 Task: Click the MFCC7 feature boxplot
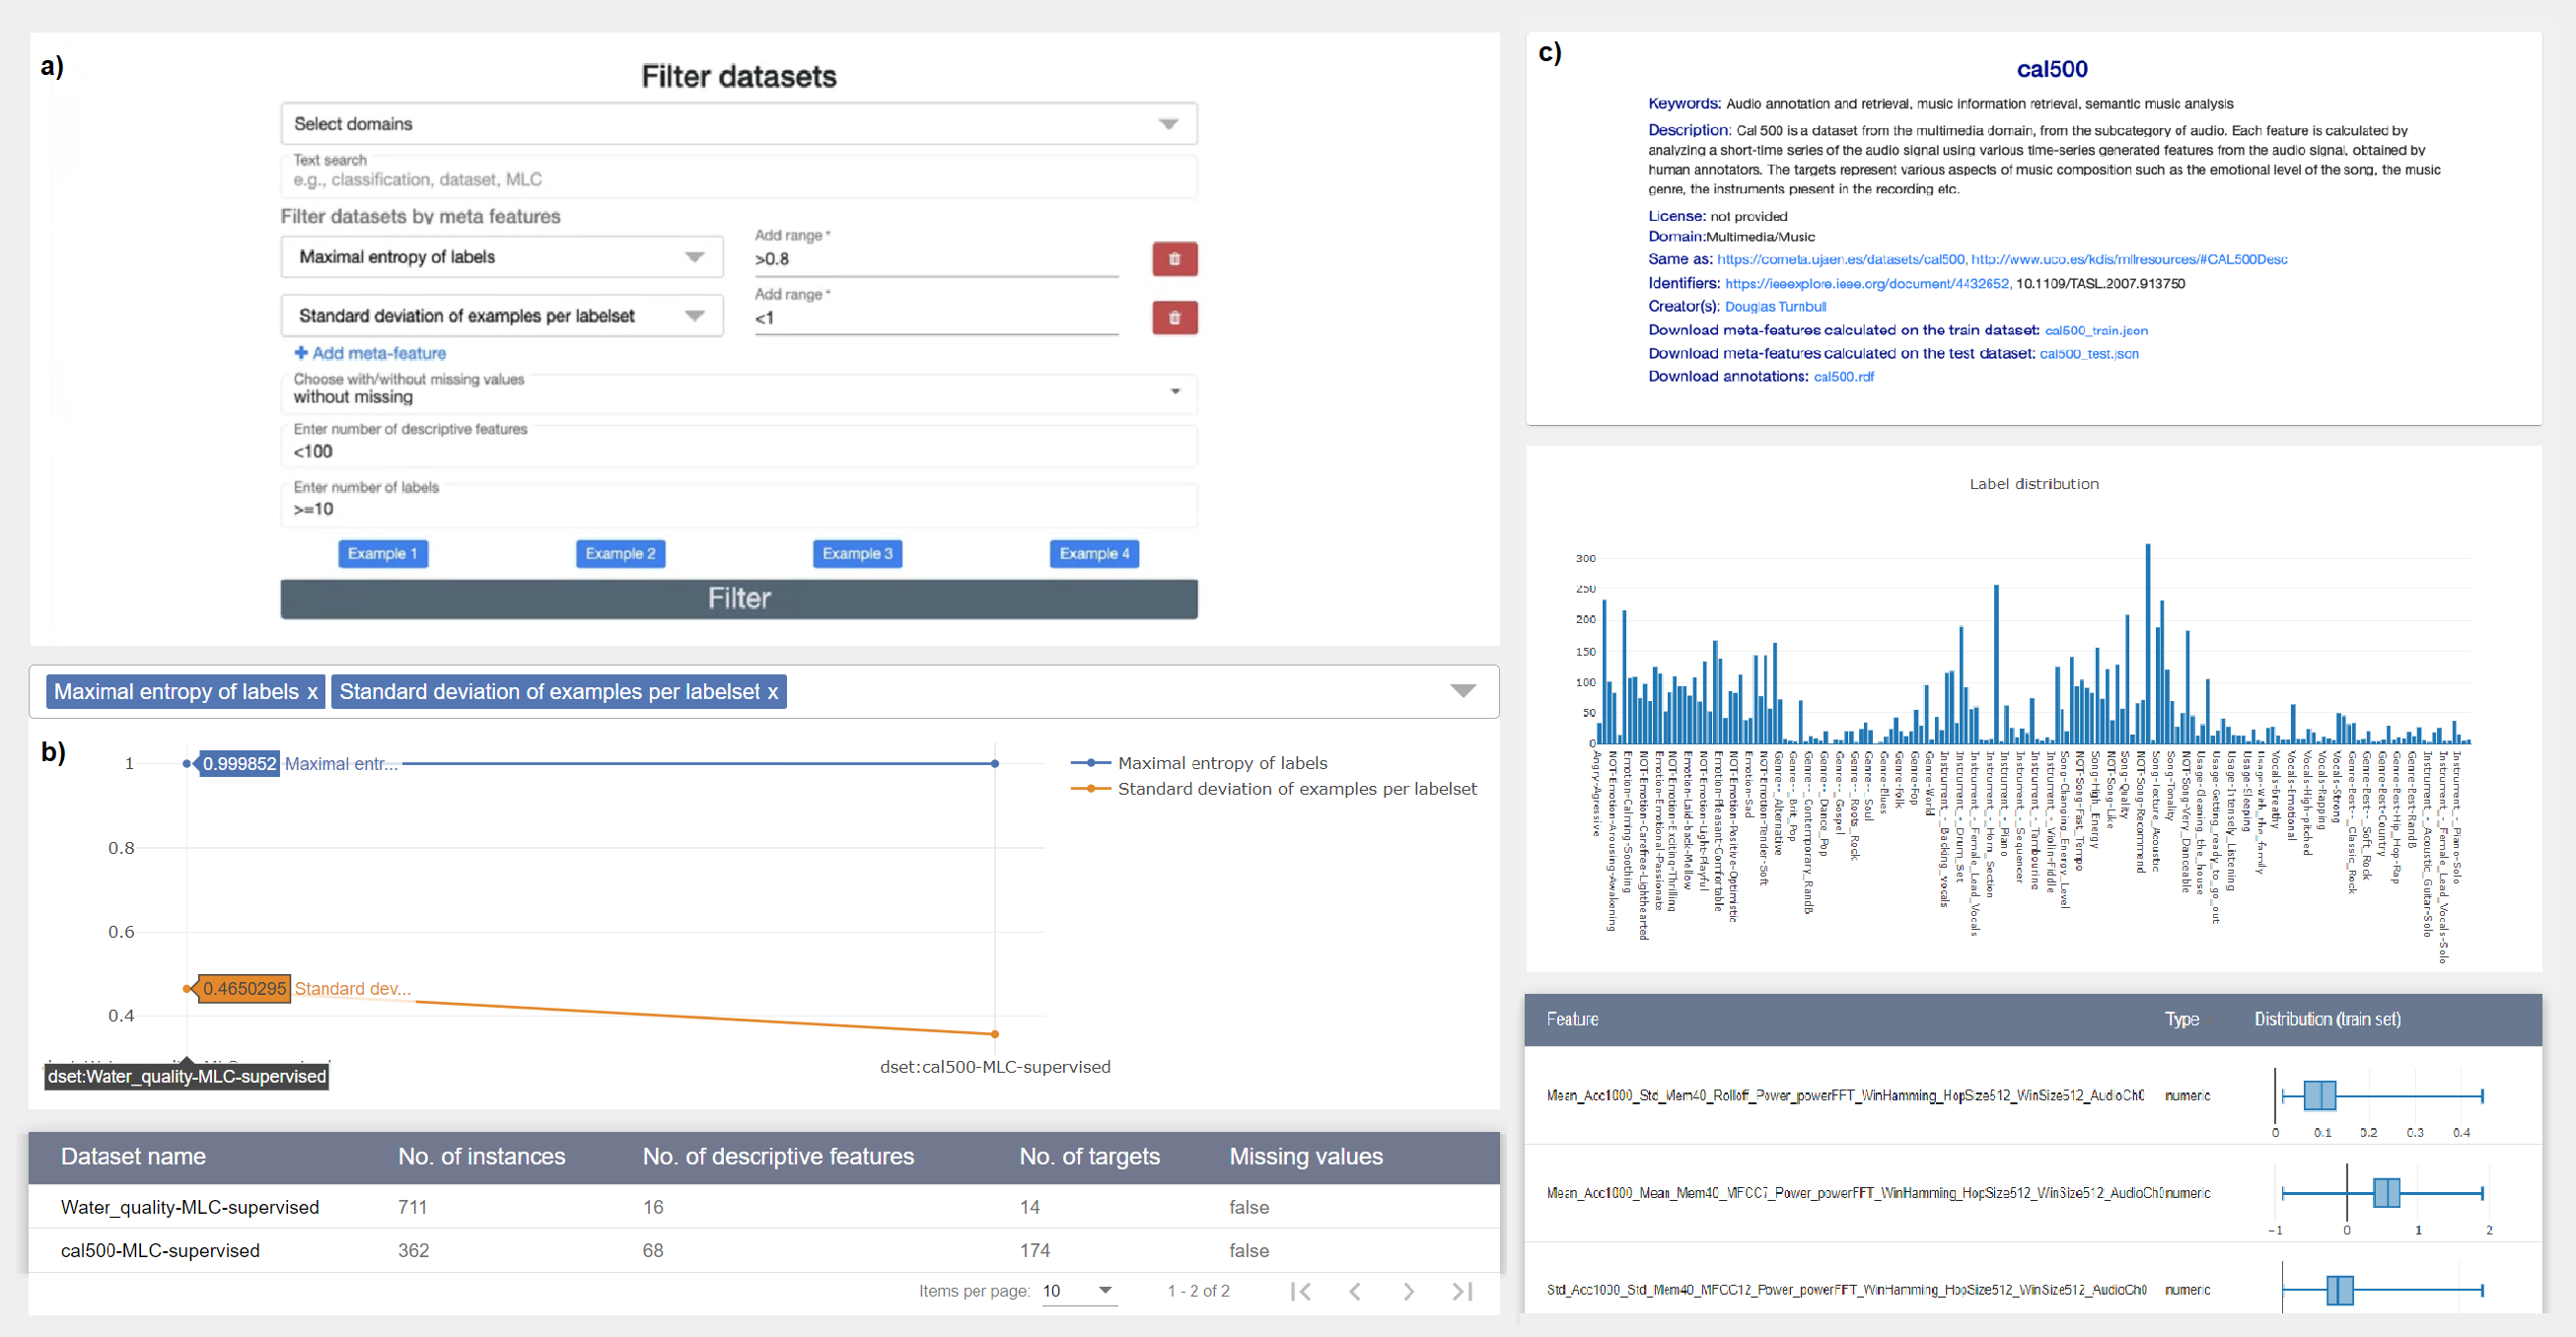[x=2382, y=1192]
